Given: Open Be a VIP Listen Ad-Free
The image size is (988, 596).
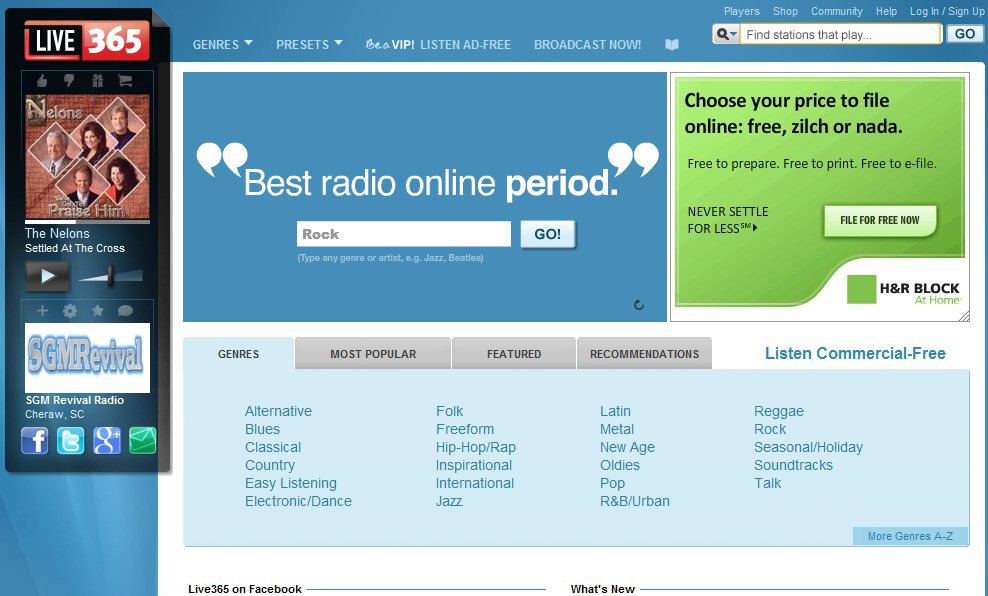Looking at the screenshot, I should coord(438,45).
